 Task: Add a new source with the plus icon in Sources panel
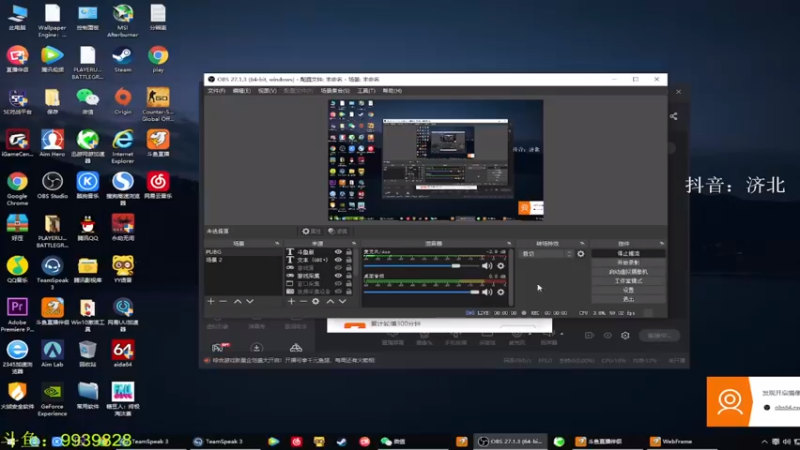click(291, 302)
